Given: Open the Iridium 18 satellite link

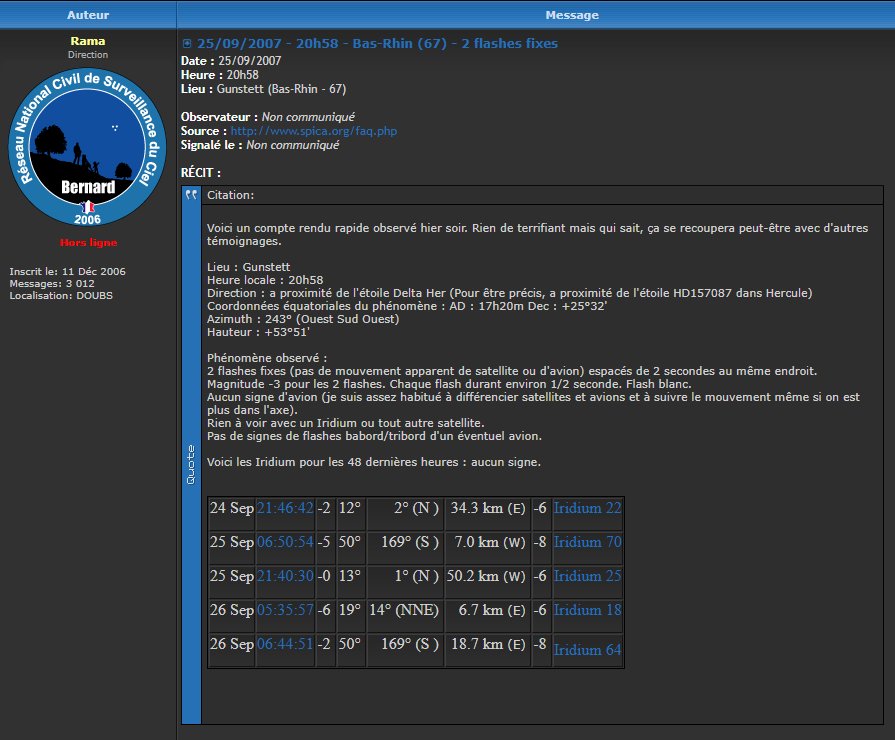Looking at the screenshot, I should pos(587,609).
